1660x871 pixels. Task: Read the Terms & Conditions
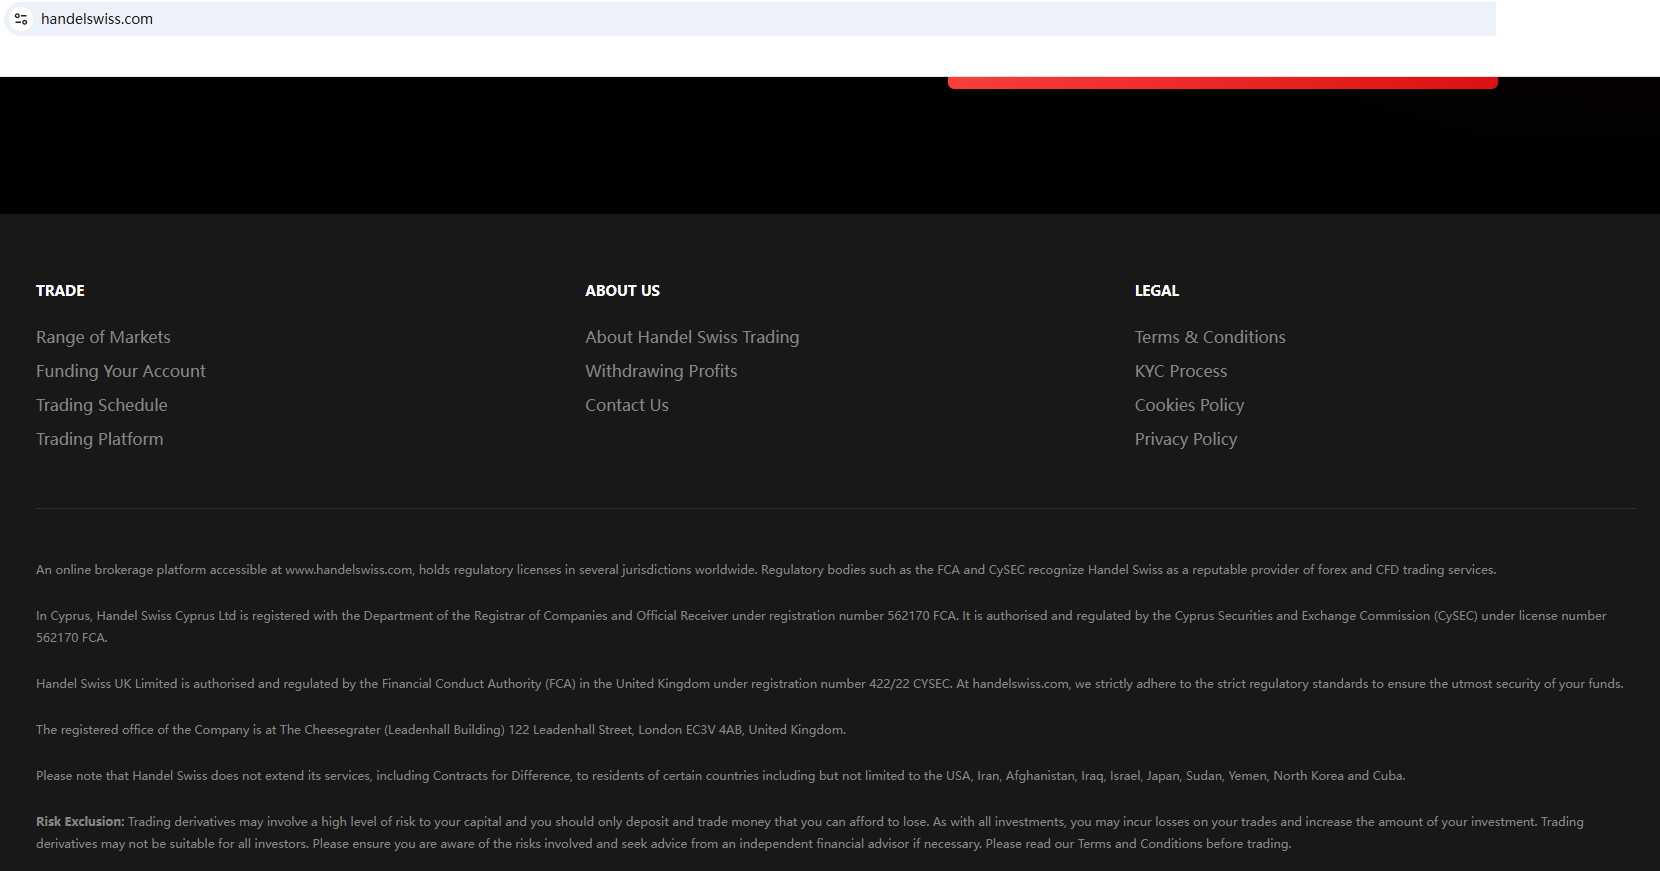coord(1210,337)
